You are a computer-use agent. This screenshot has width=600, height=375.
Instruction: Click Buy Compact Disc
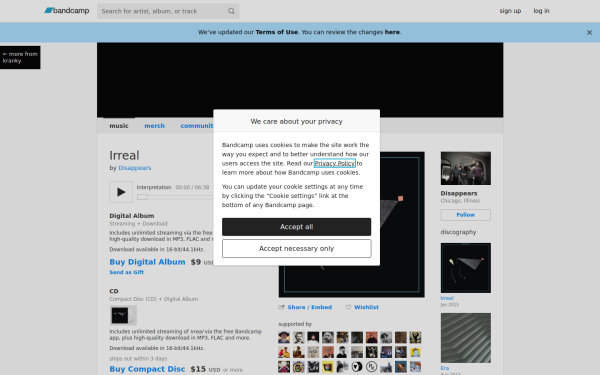[147, 369]
